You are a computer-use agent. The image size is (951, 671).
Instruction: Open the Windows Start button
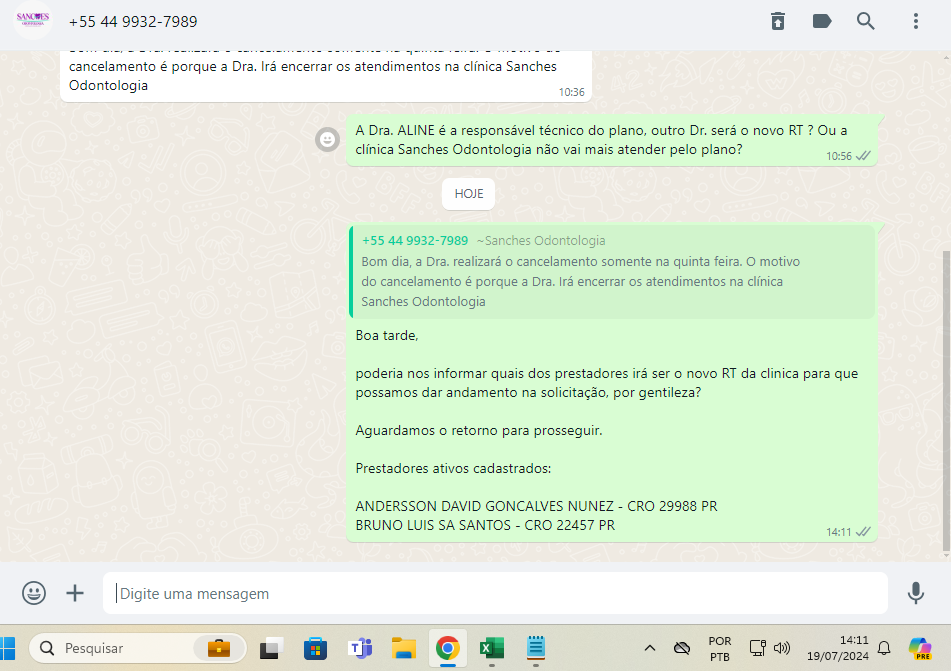[x=7, y=649]
